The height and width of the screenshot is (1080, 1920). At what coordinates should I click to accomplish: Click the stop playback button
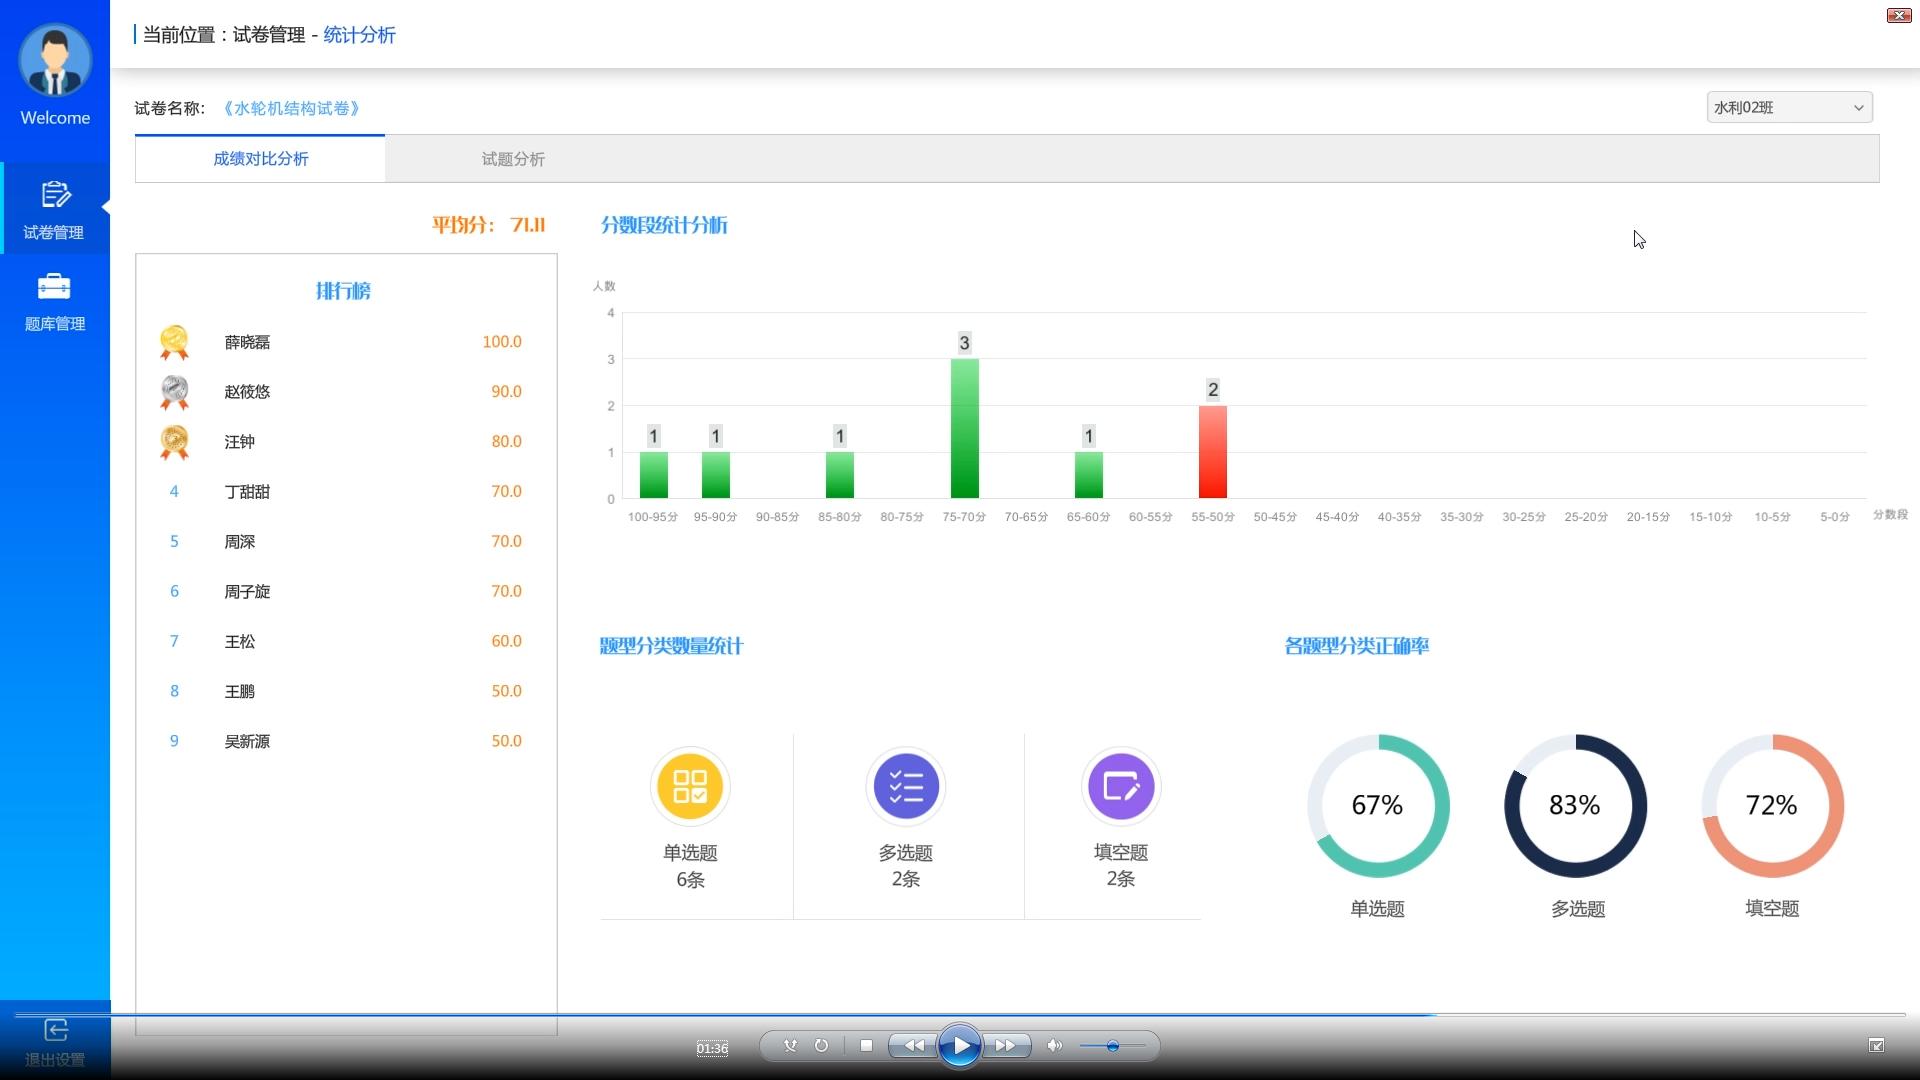(x=866, y=1046)
